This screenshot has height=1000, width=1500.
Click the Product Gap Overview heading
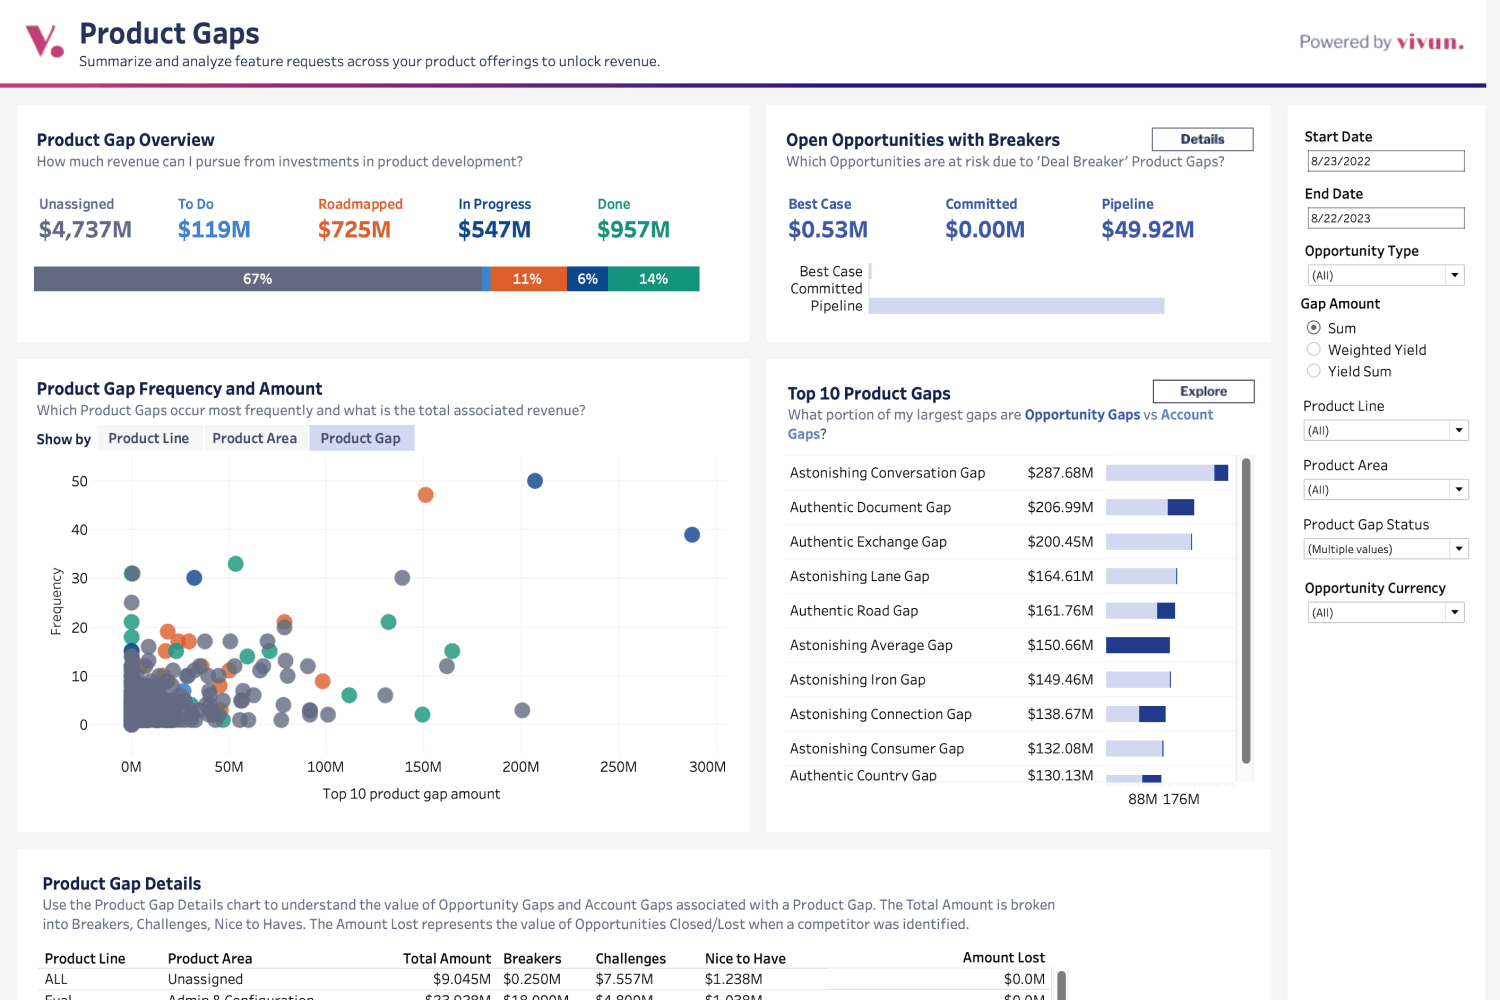tap(126, 140)
